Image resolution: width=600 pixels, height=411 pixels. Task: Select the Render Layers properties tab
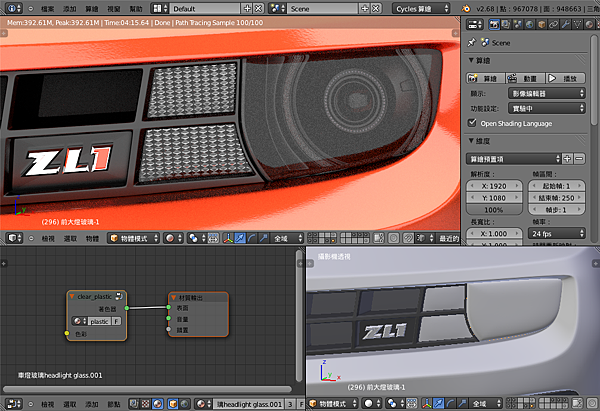coord(506,24)
